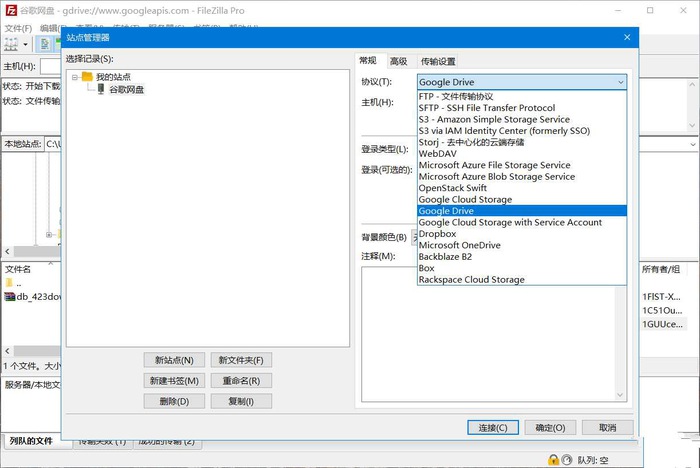Collapse the 我的站点 tree node
700x468 pixels.
tap(75, 77)
